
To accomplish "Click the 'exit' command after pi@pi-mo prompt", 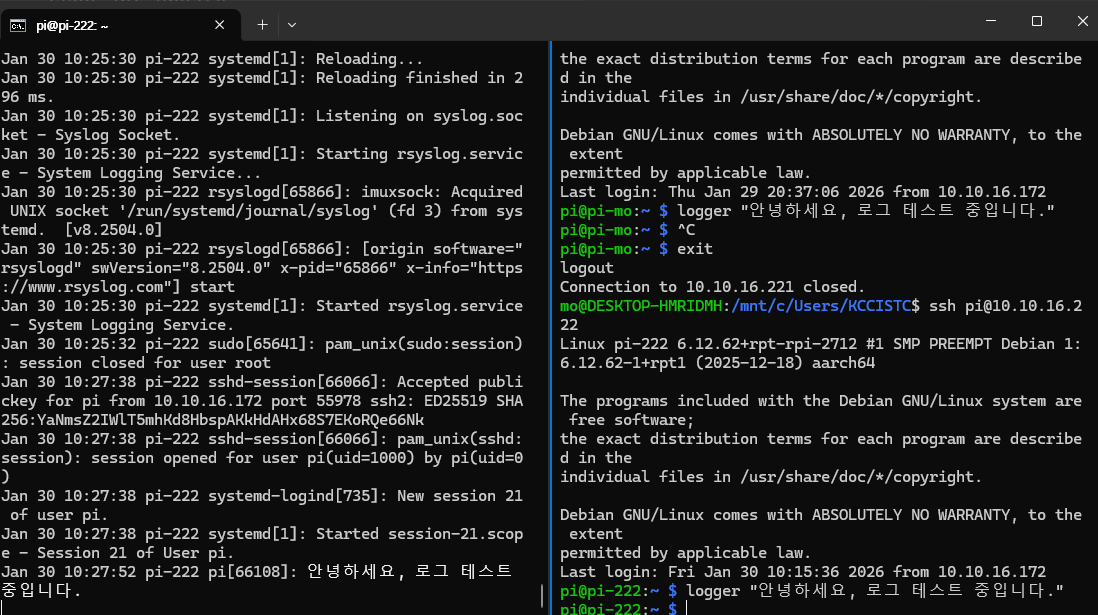I will 695,249.
